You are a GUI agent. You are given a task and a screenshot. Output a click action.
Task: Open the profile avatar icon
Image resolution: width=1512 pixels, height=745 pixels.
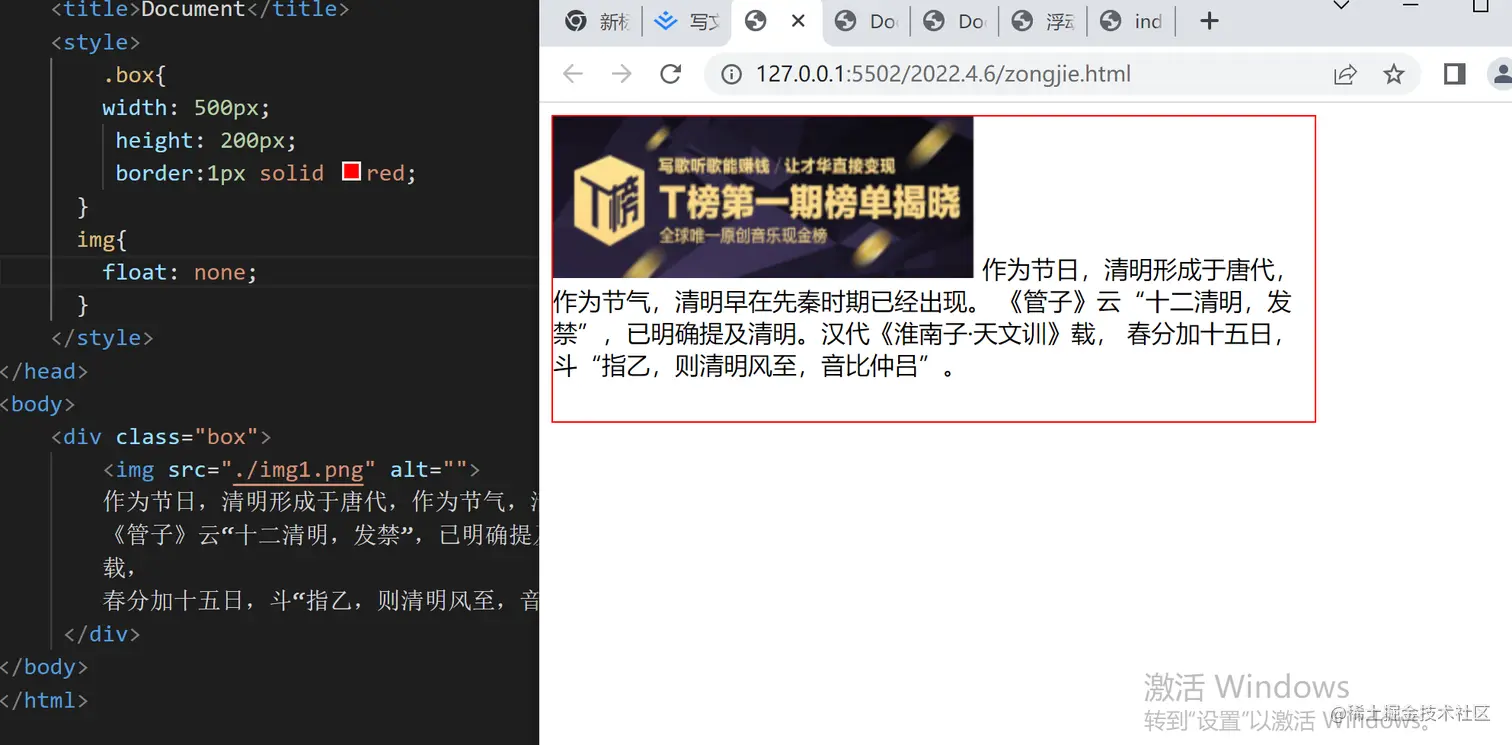point(1502,74)
